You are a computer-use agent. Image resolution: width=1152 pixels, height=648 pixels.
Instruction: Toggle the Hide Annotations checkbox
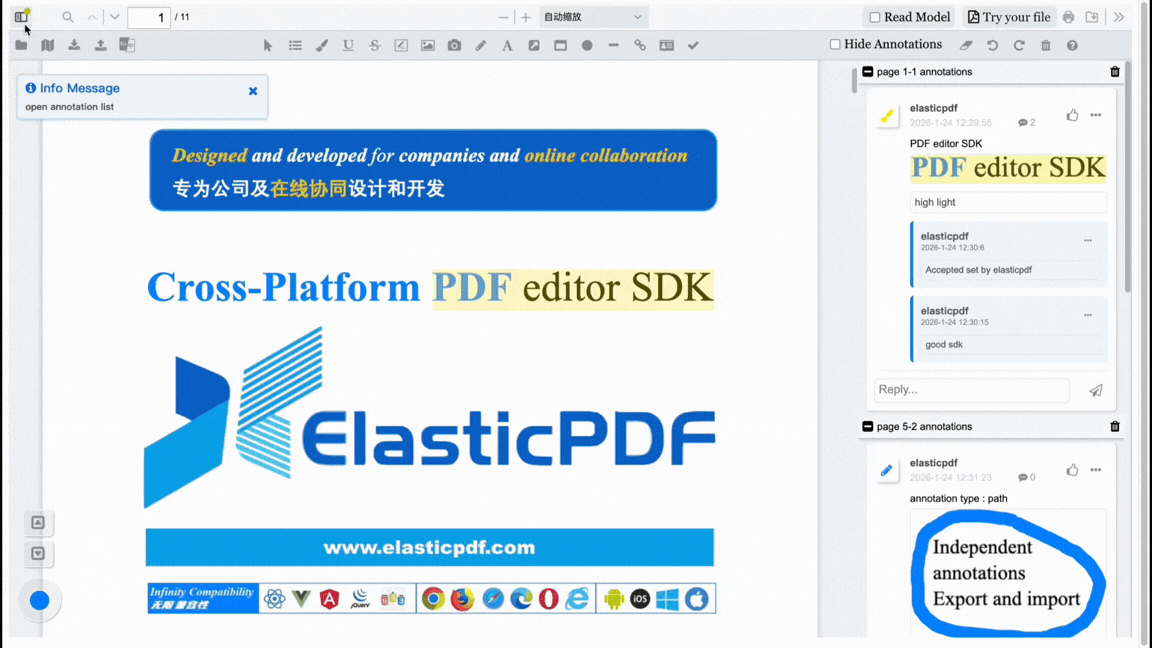click(836, 44)
